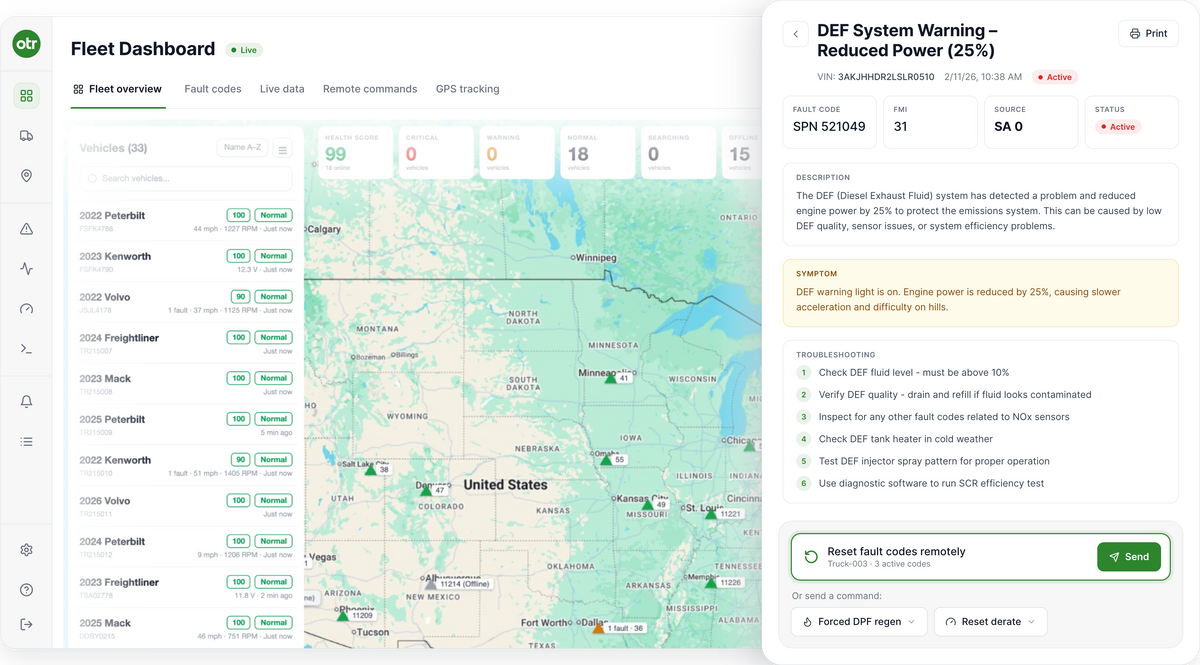Select the 2022 Volvo vehicle row

(x=186, y=303)
